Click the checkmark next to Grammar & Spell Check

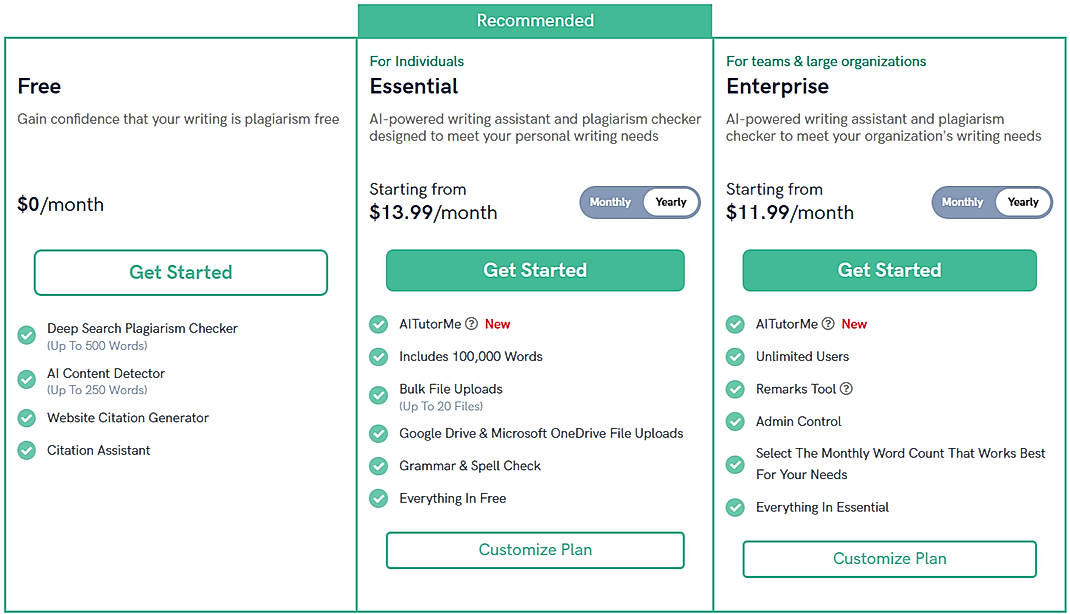[x=378, y=465]
